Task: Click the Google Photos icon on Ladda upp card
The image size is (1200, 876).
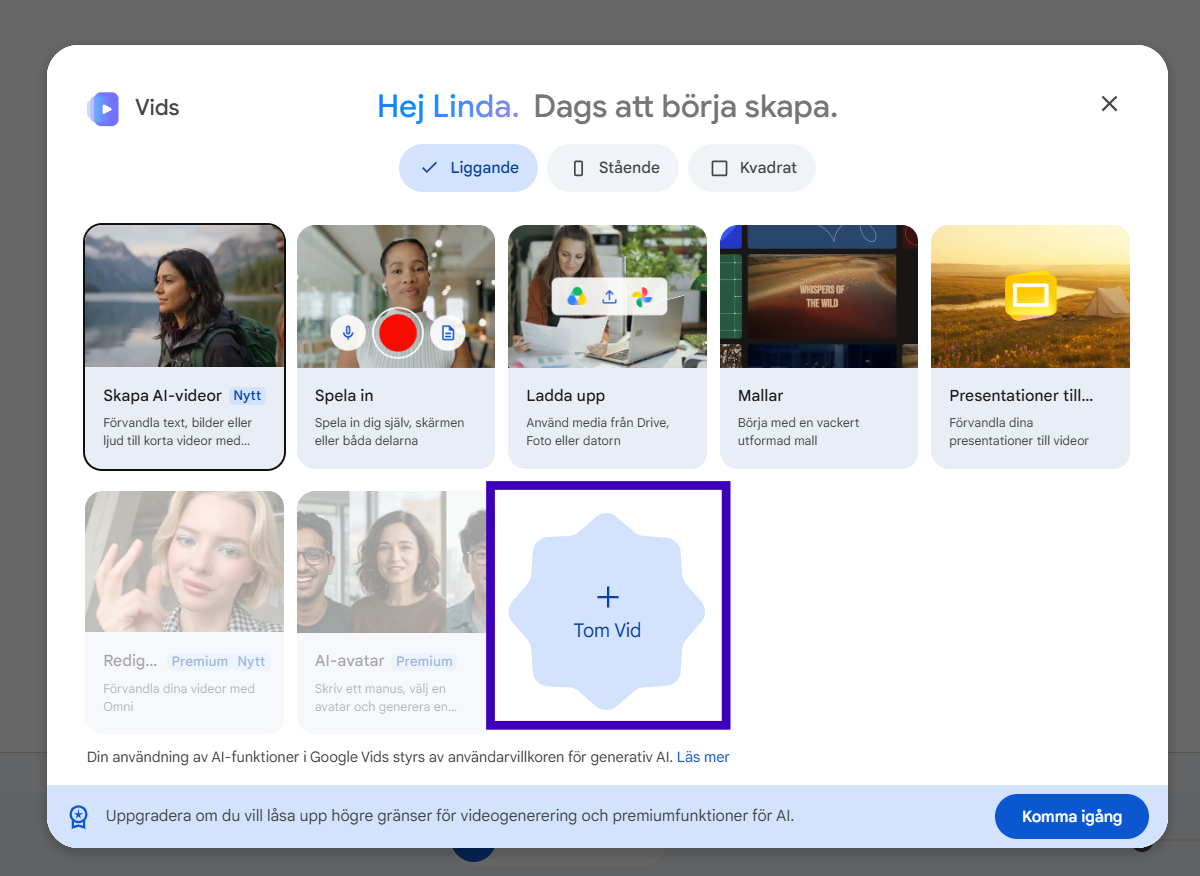Action: point(642,297)
